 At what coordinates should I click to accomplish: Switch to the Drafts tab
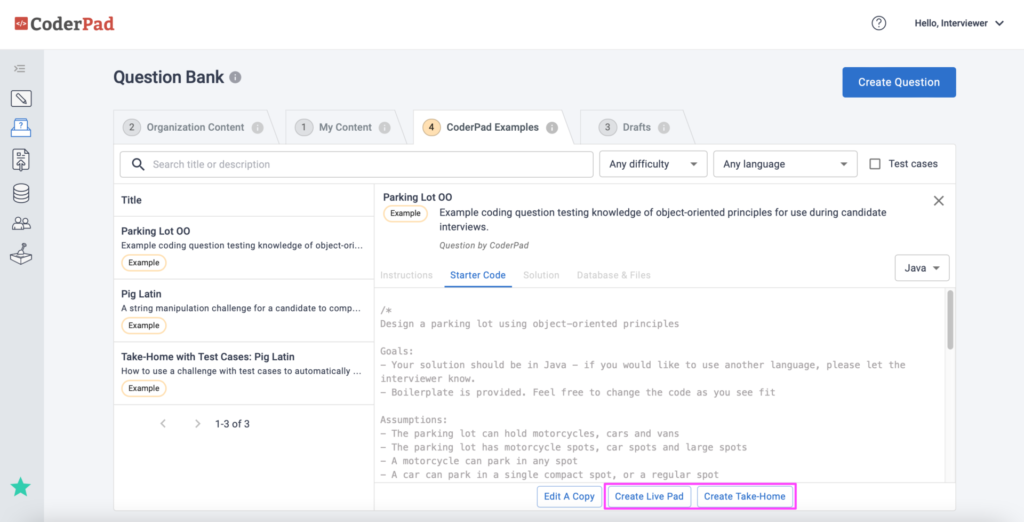[x=636, y=127]
